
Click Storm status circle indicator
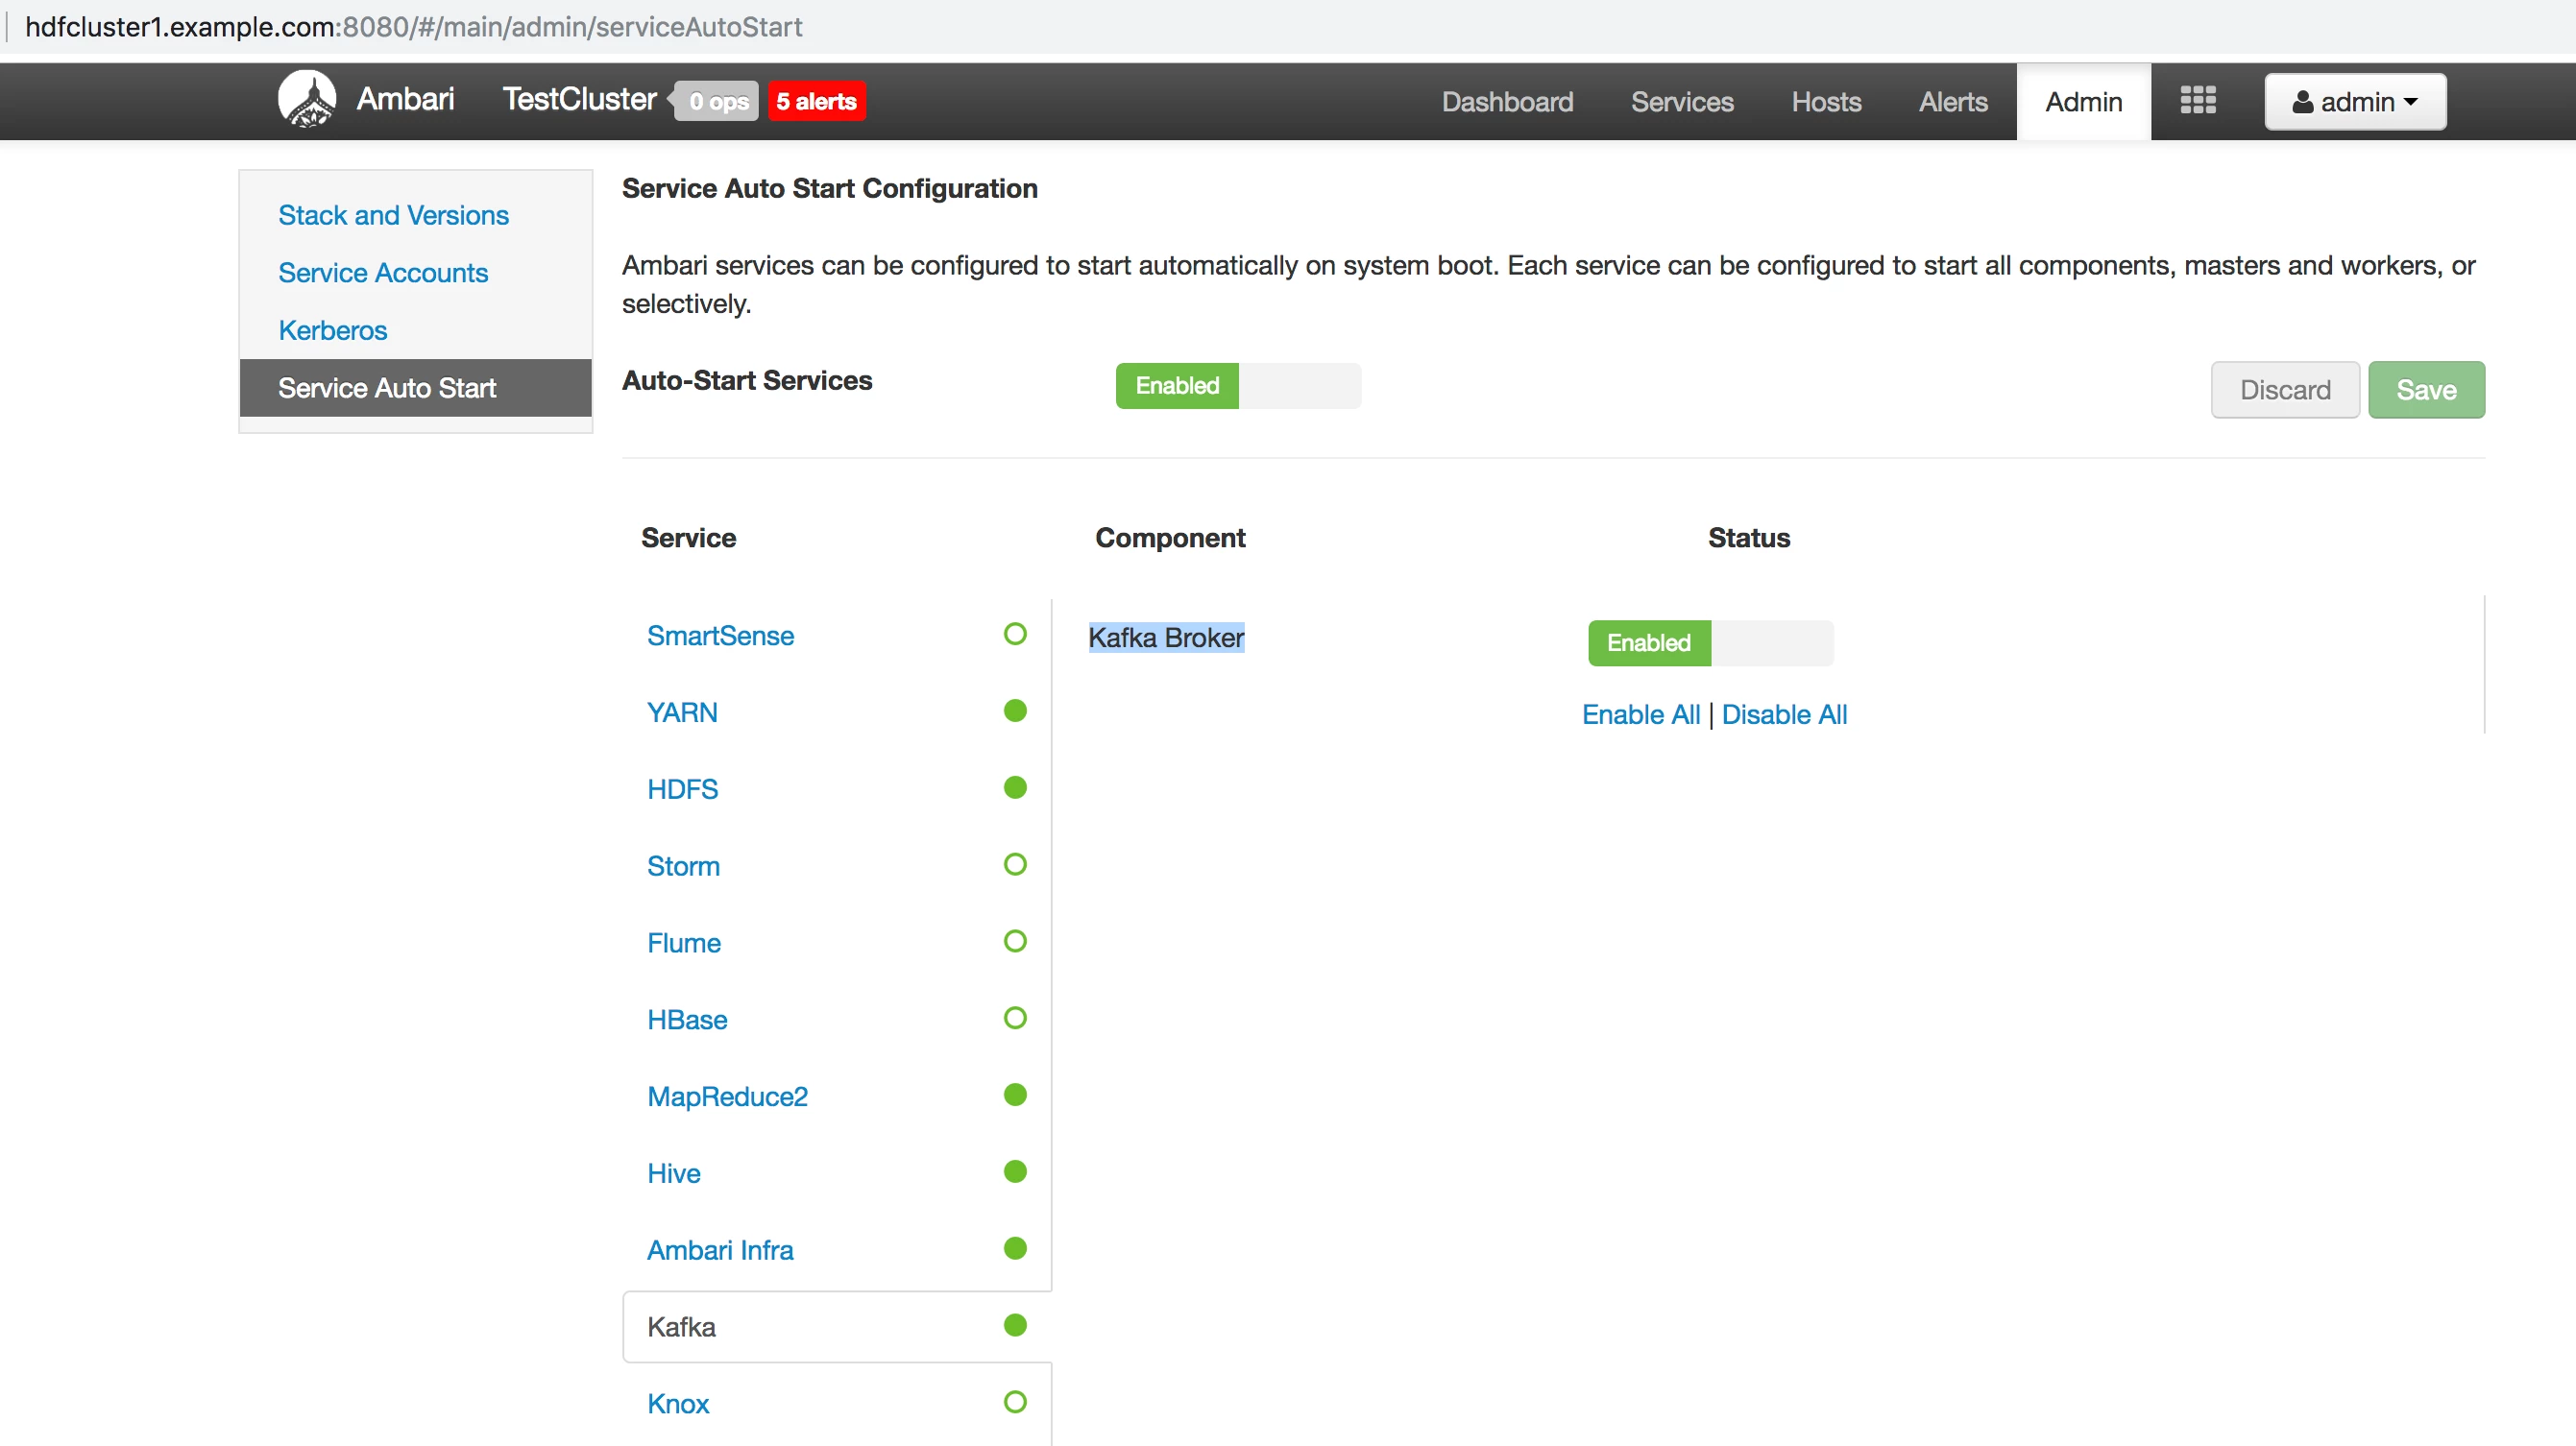click(1015, 864)
